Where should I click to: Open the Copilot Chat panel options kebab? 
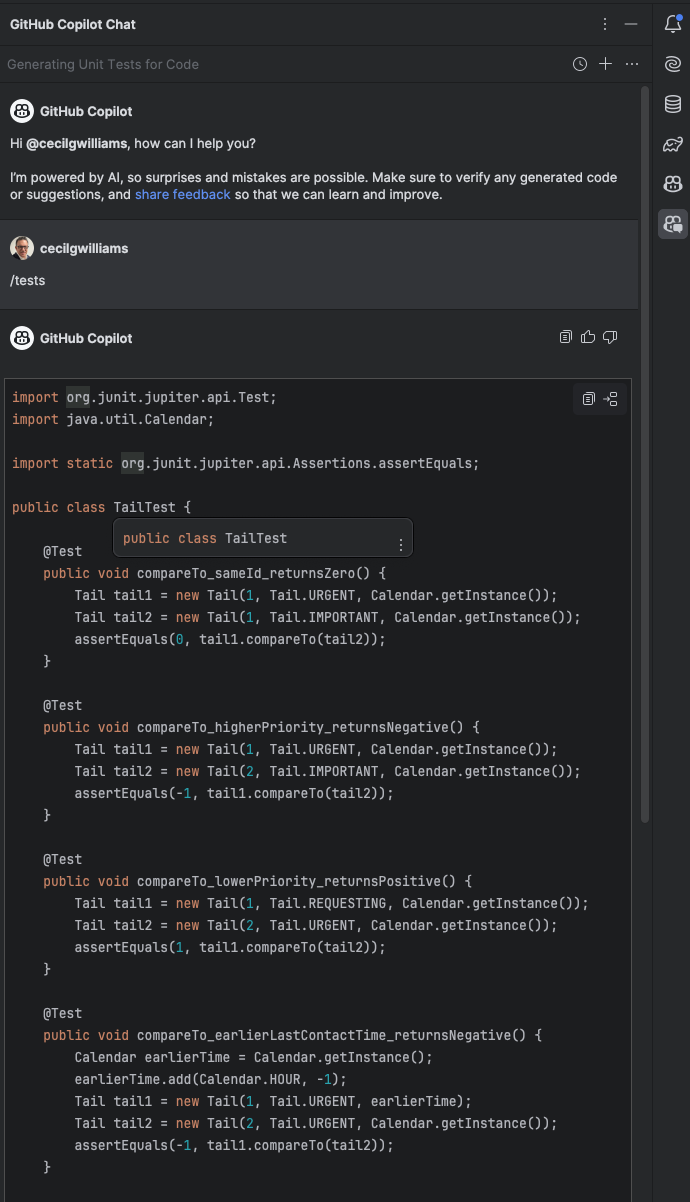[605, 24]
